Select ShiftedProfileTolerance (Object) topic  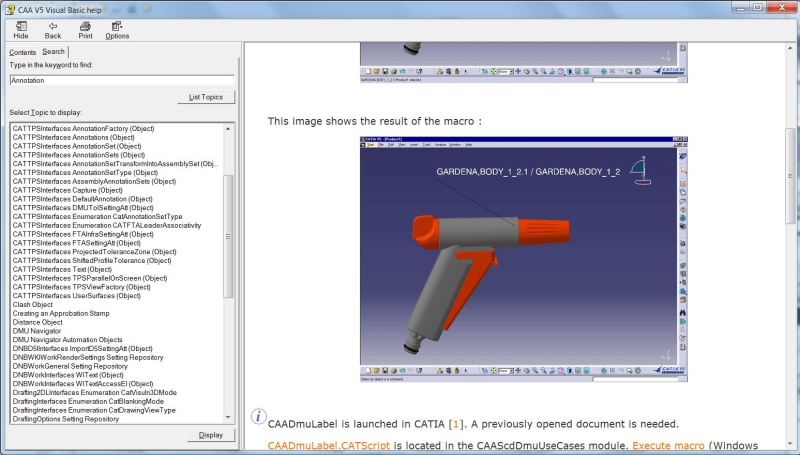92,260
